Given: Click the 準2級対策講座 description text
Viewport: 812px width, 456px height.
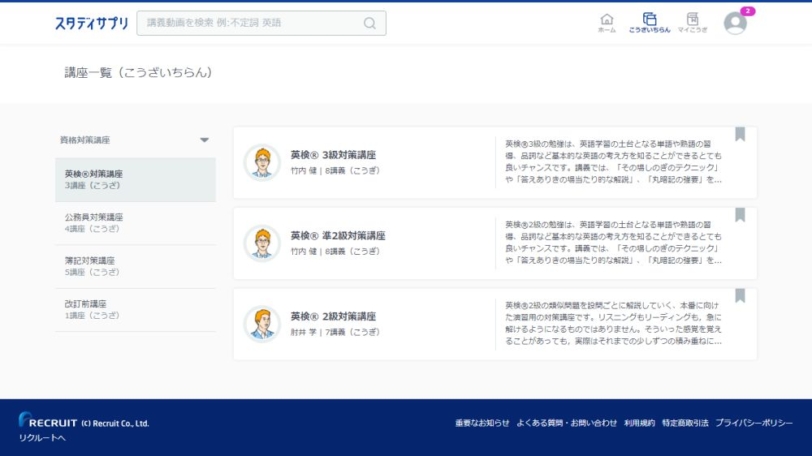Looking at the screenshot, I should pos(613,243).
